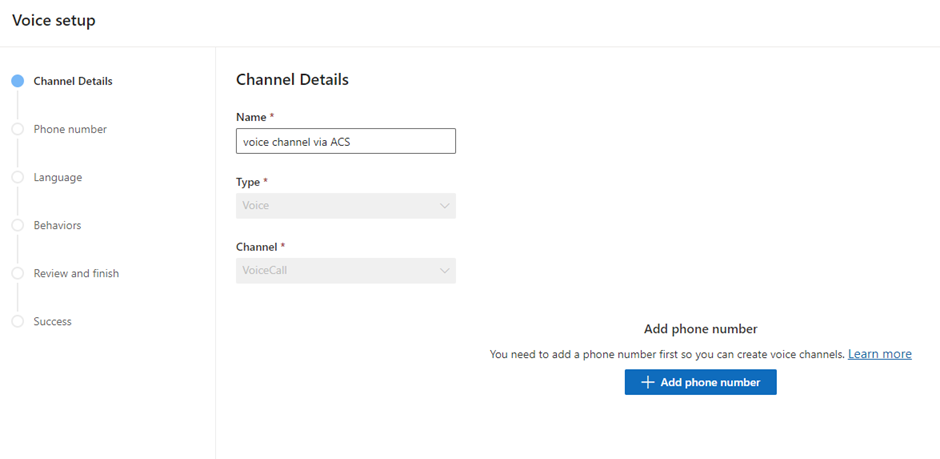Click the Phone number step circle indicator

pyautogui.click(x=17, y=129)
